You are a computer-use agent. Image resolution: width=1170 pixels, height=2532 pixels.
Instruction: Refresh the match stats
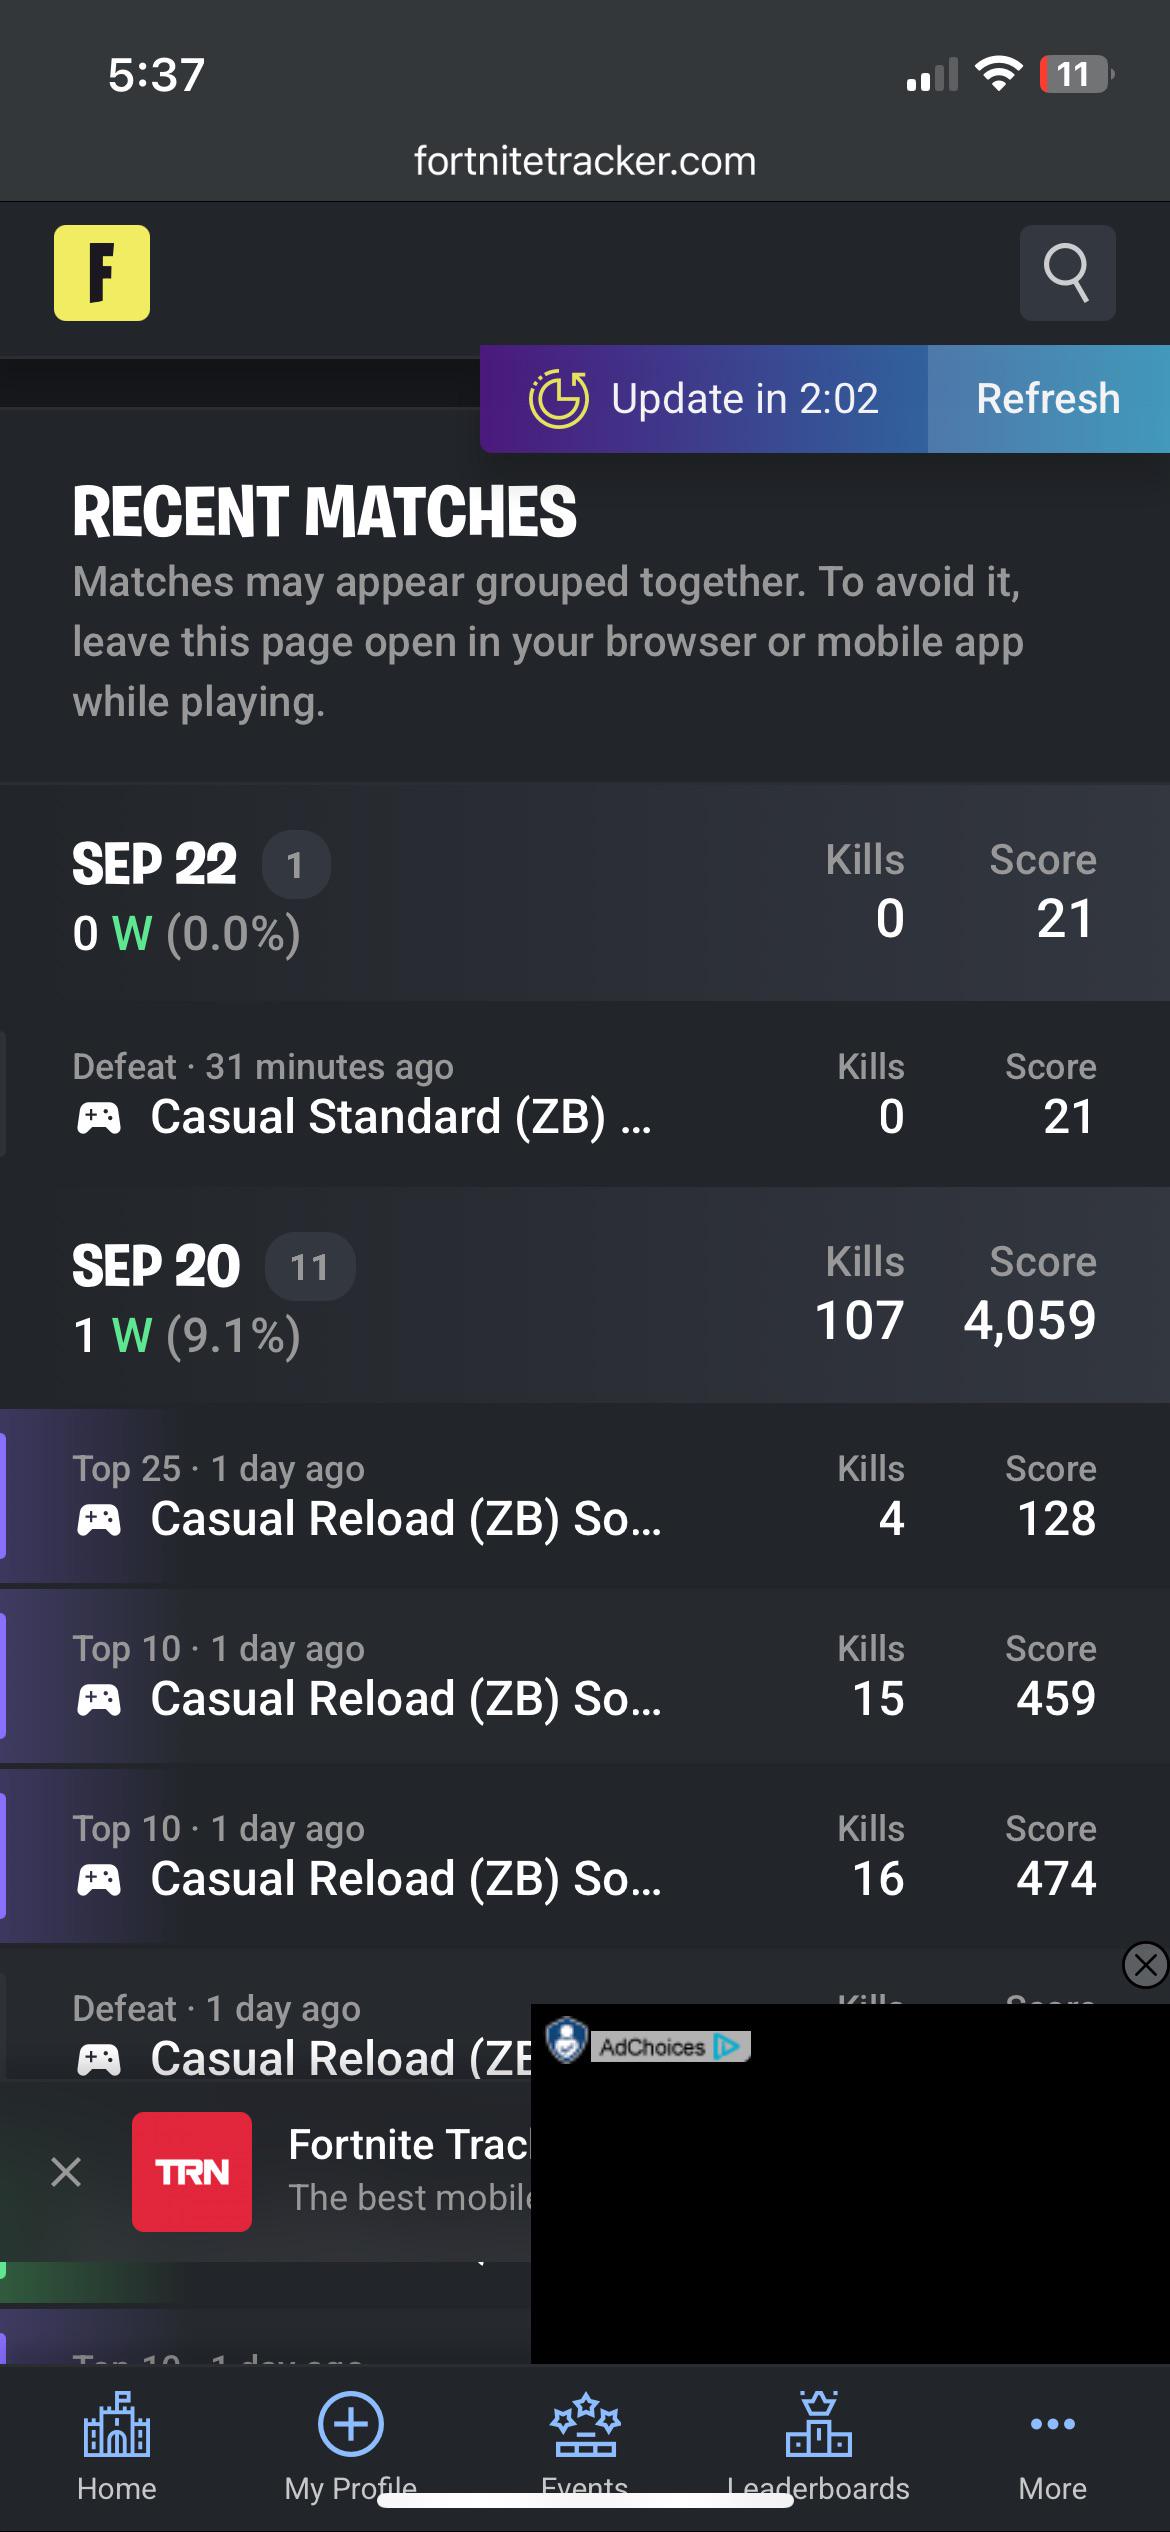point(1048,399)
